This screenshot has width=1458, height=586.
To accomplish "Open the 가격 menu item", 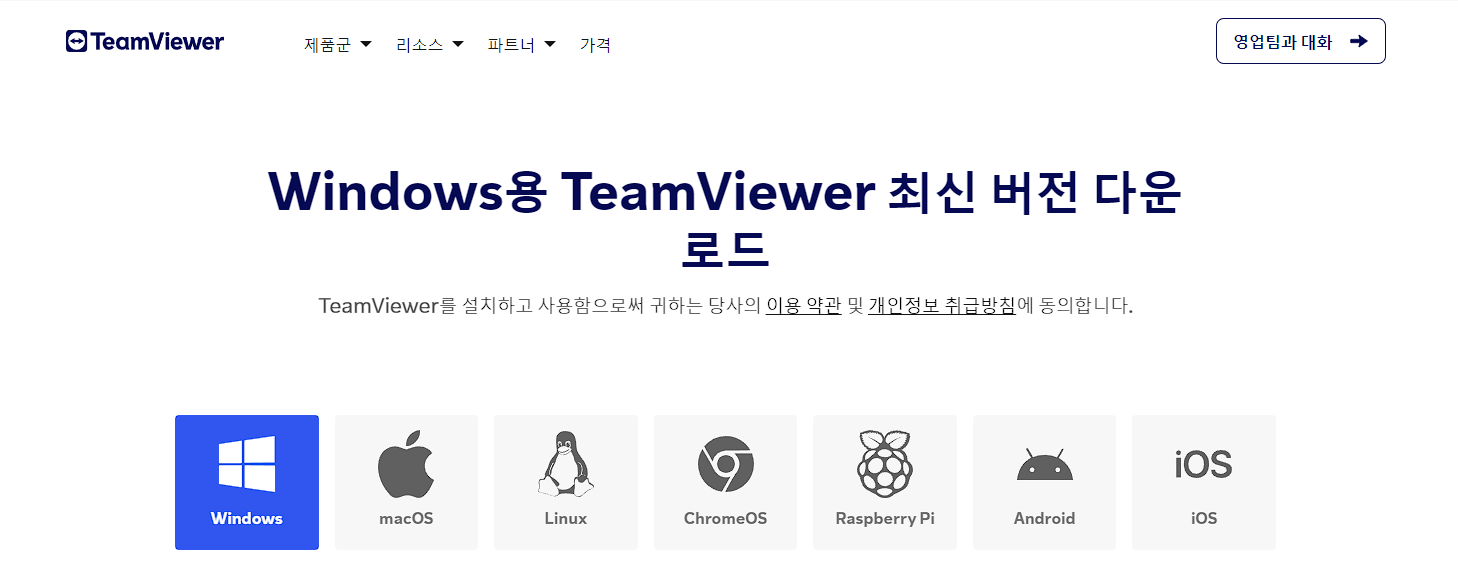I will [596, 43].
